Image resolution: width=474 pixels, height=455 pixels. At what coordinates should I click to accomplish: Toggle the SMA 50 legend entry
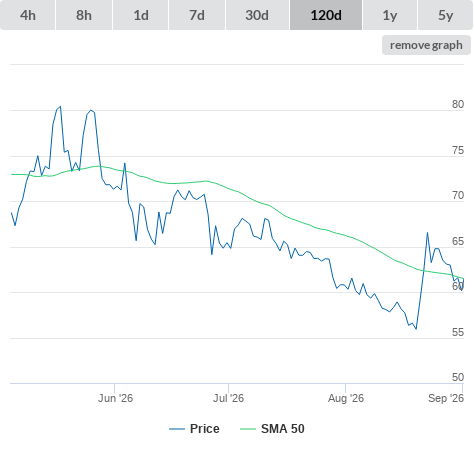click(x=283, y=429)
